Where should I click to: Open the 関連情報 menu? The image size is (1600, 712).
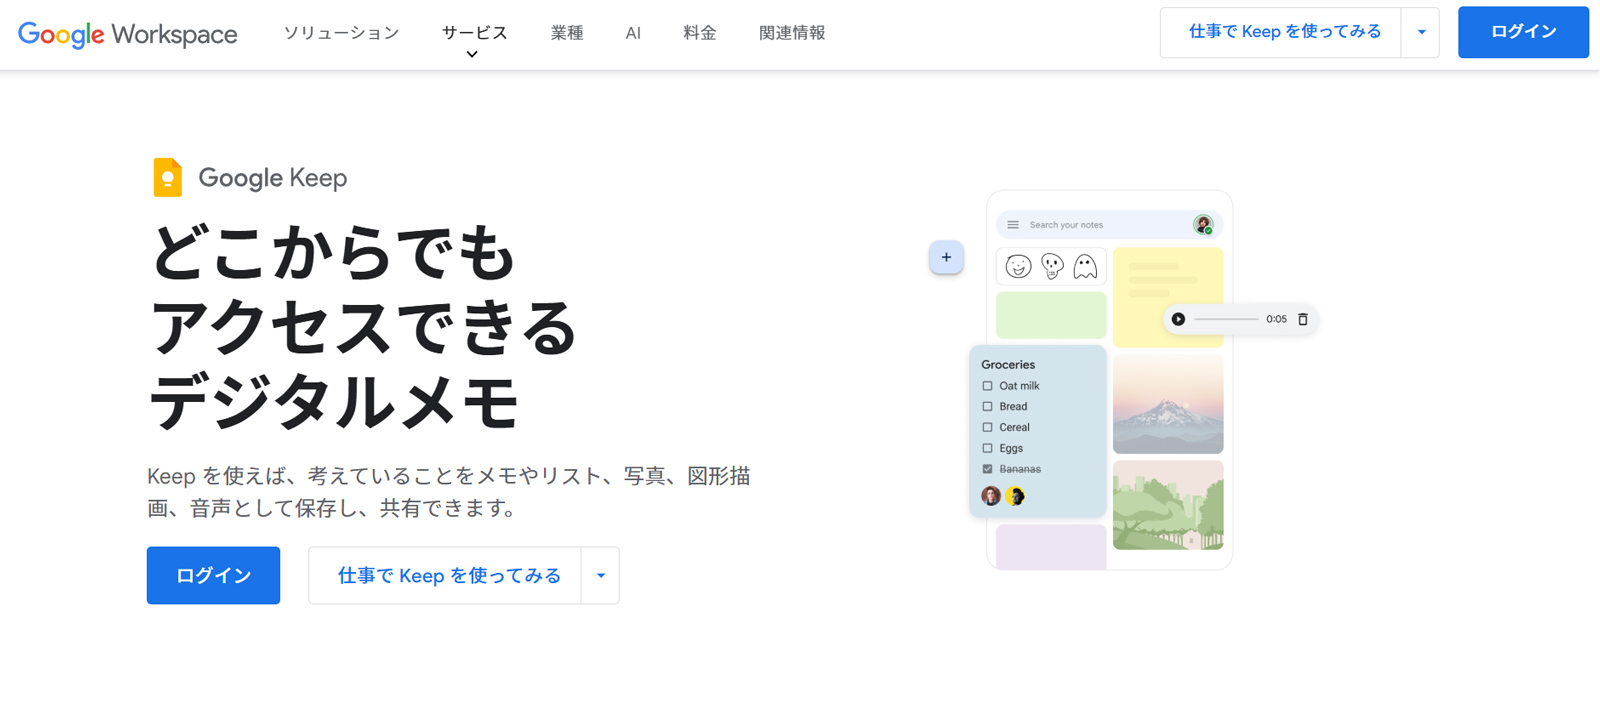click(x=792, y=33)
